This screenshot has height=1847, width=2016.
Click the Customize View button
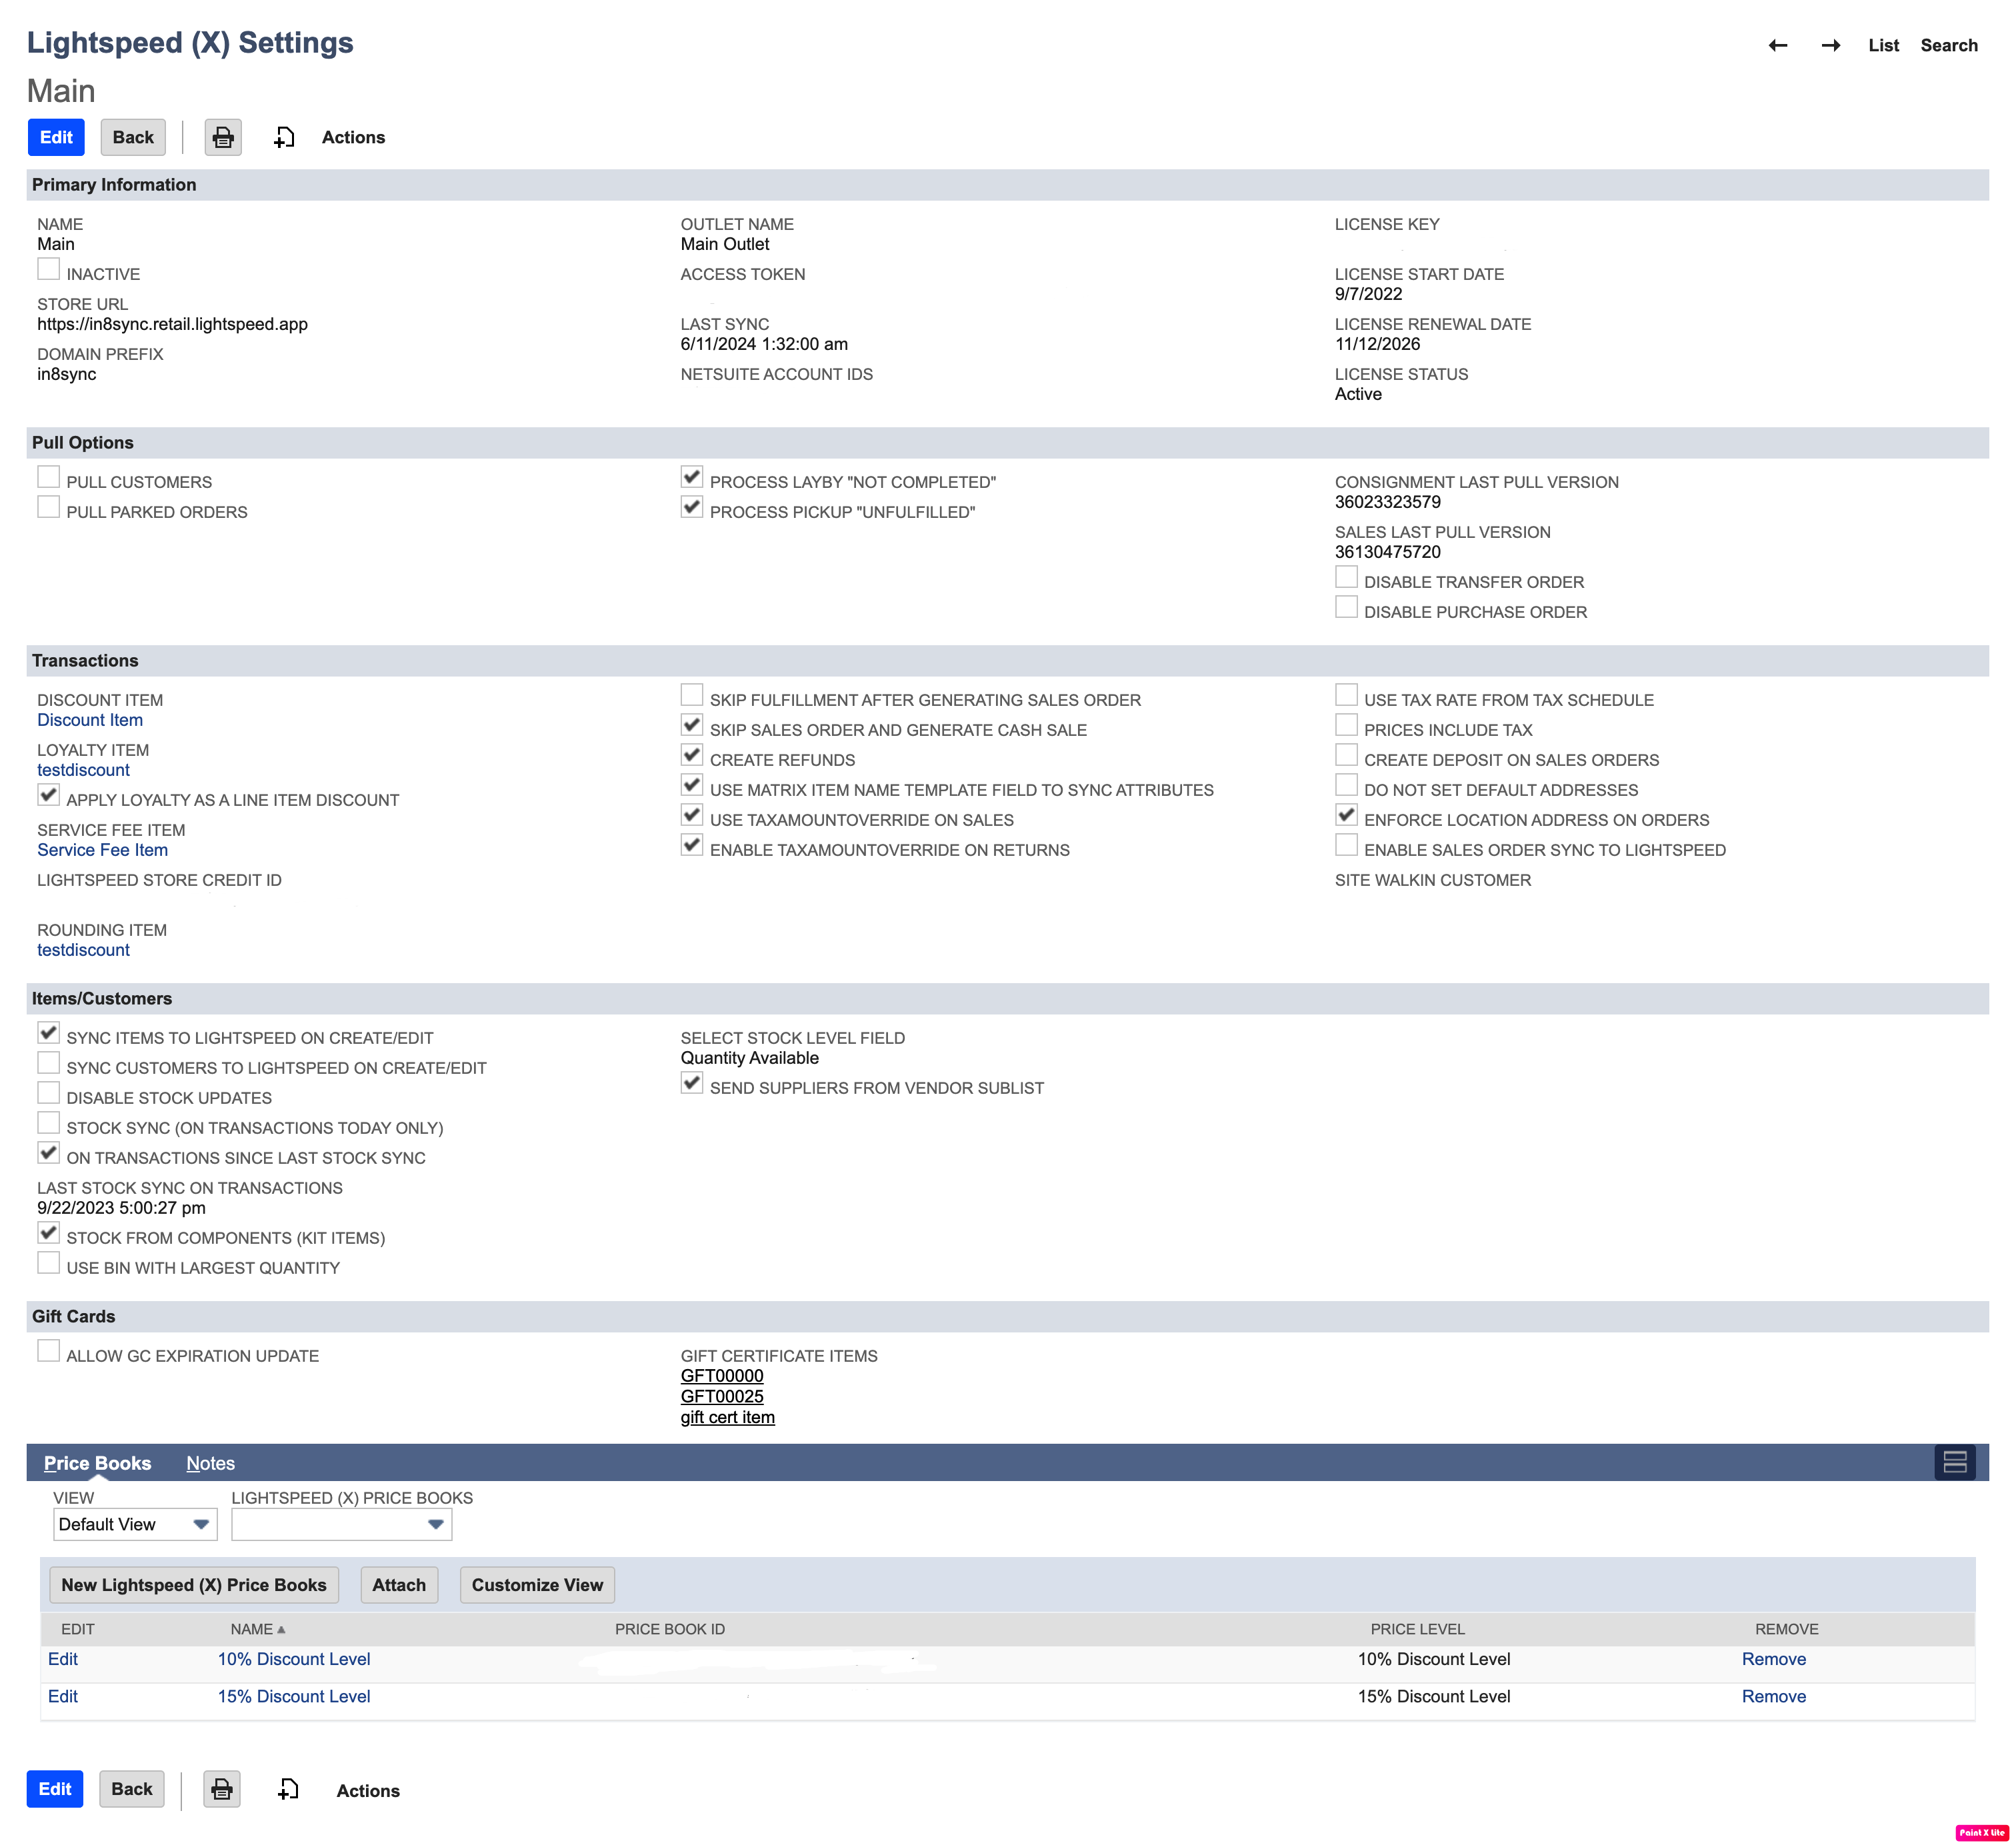click(537, 1585)
